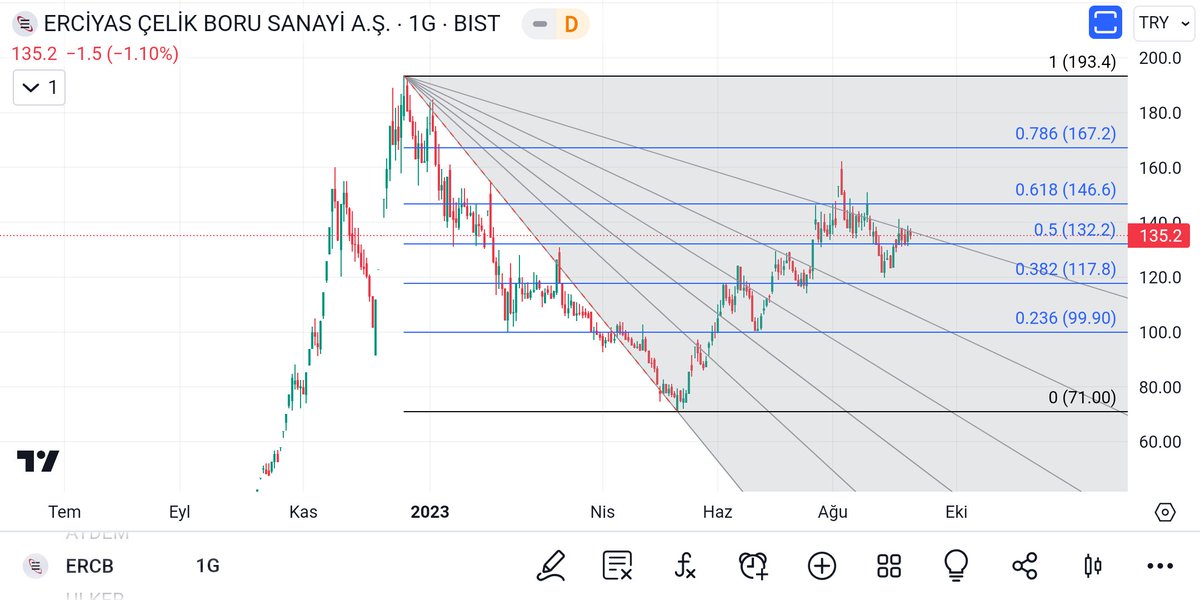Add a symbol using the plus circle icon
Screen dimensions: 1200x600
822,566
